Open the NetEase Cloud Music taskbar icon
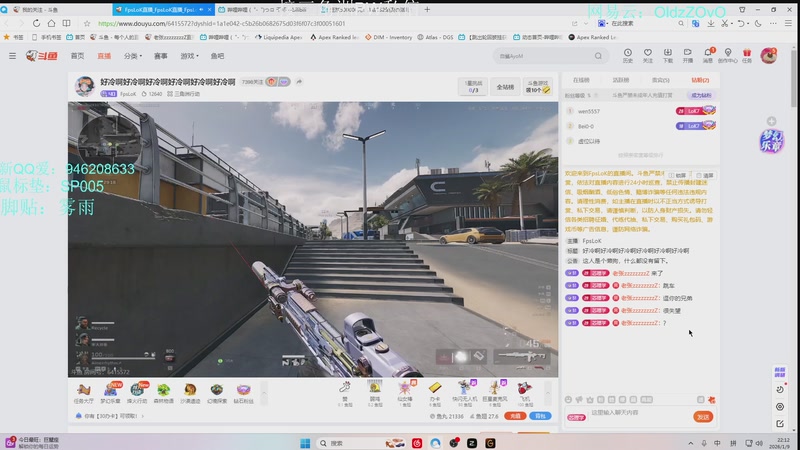Viewport: 800px width, 450px height. (x=417, y=443)
